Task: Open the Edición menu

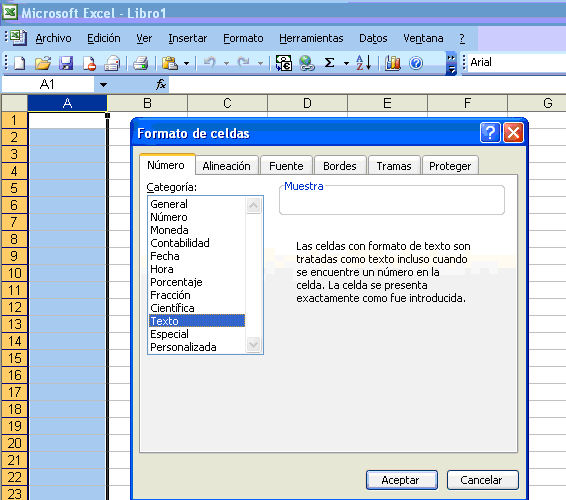Action: (x=104, y=38)
